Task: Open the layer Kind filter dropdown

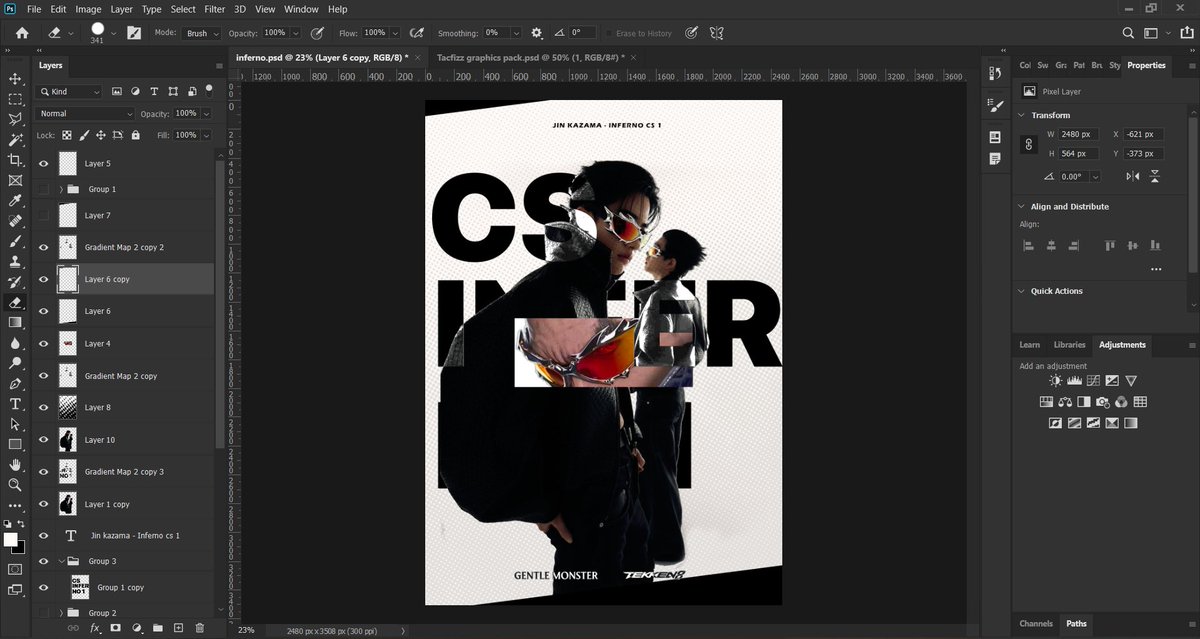Action: coord(68,91)
